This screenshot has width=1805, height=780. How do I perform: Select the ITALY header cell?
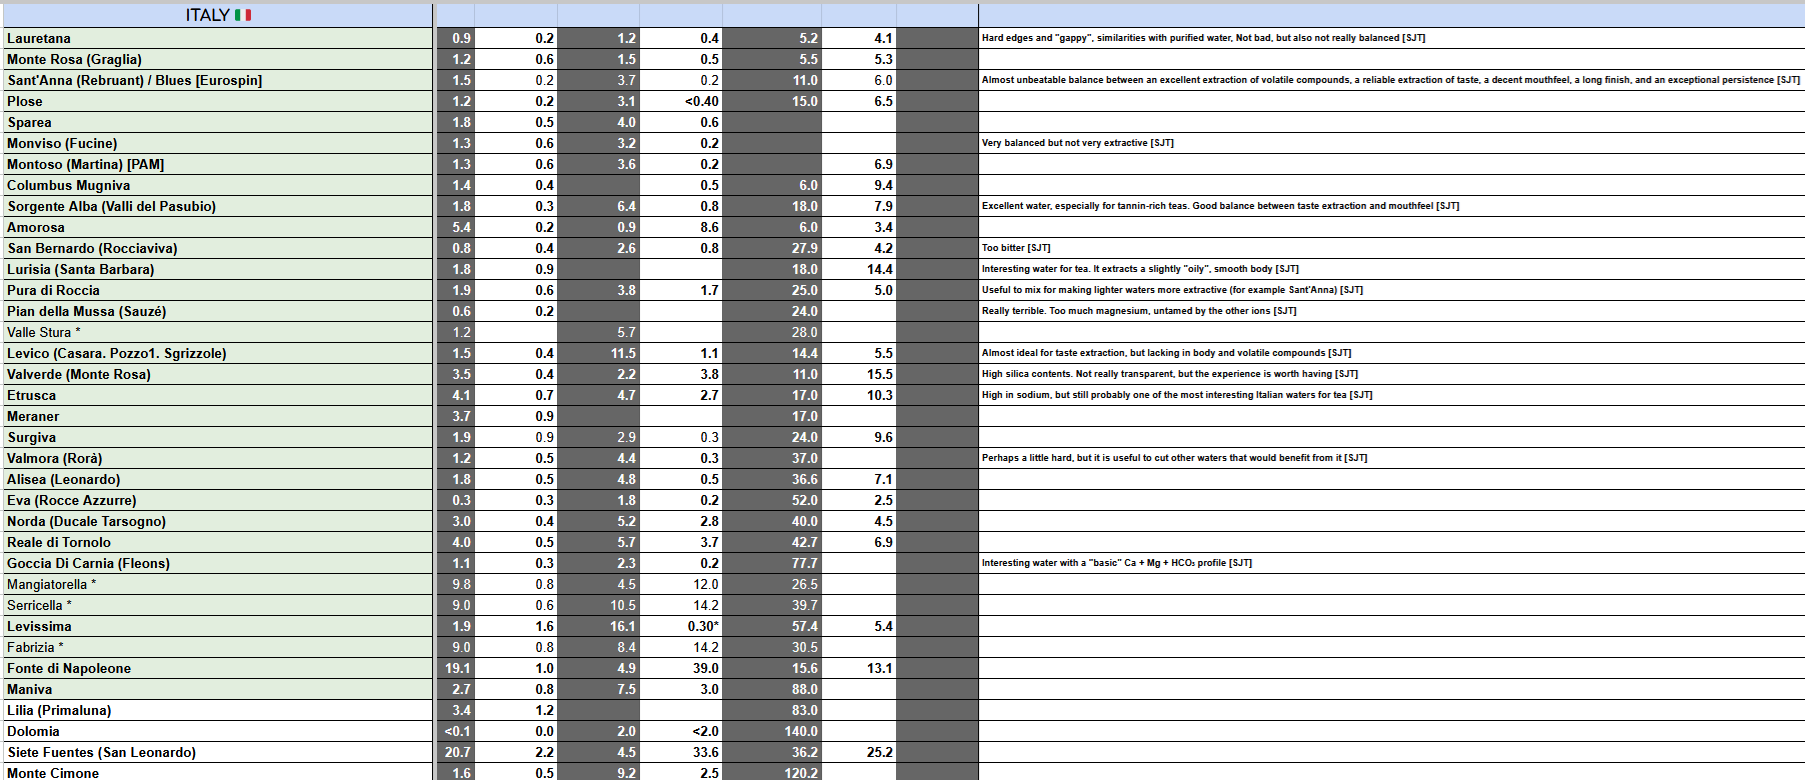coord(217,15)
